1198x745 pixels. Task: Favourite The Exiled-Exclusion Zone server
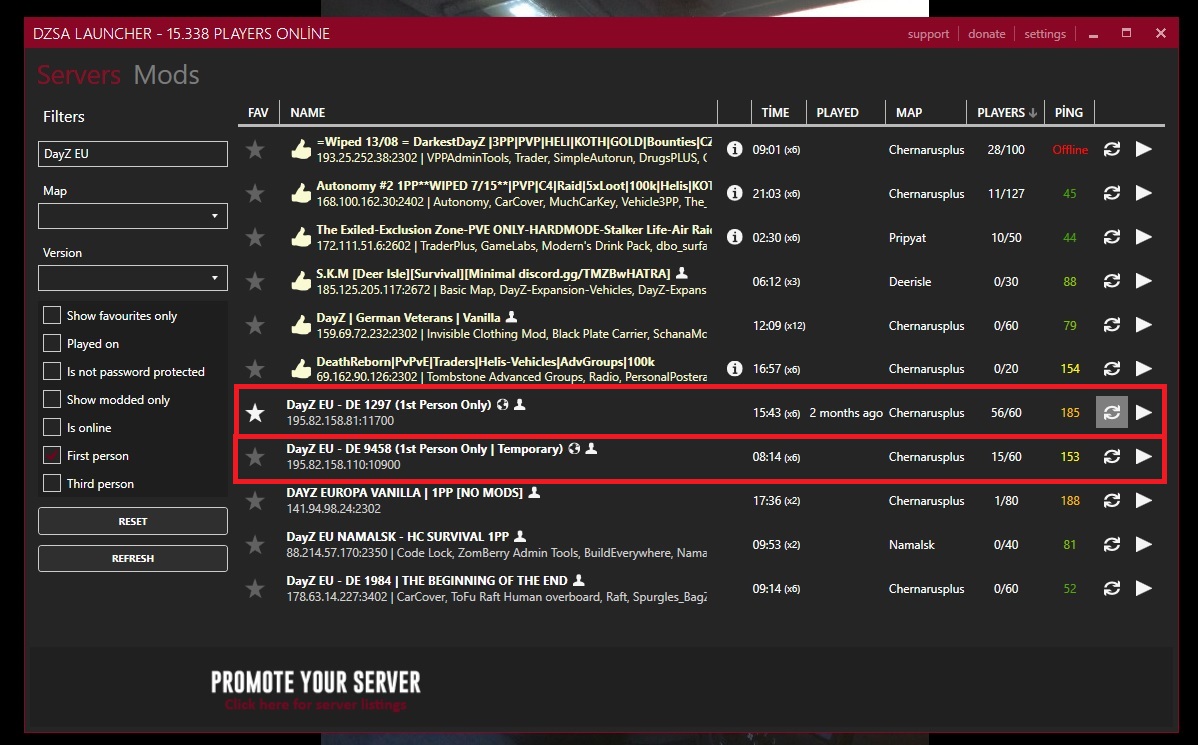(x=255, y=238)
